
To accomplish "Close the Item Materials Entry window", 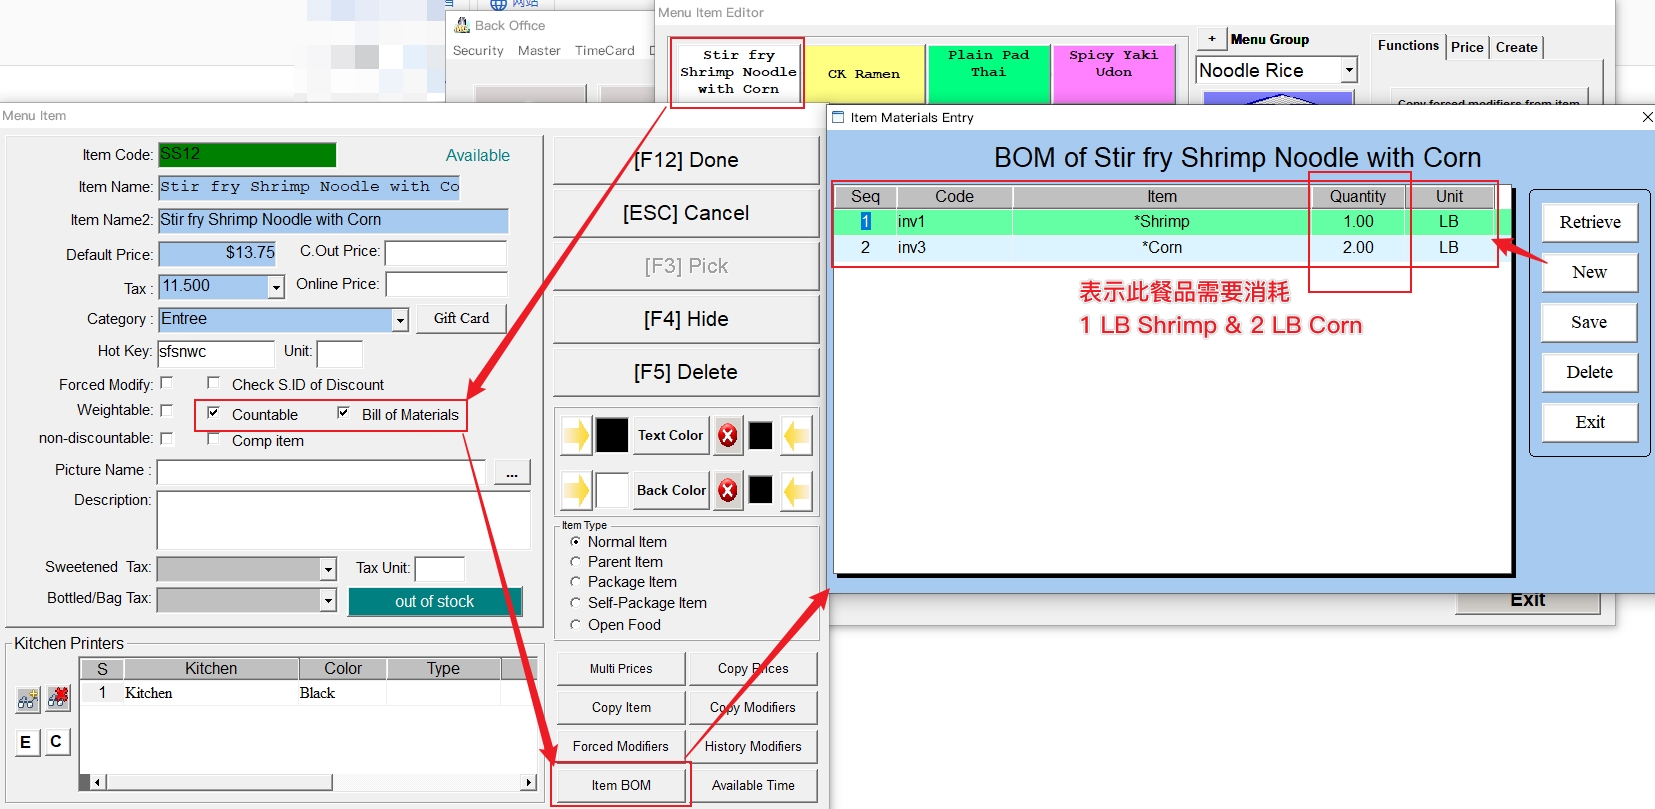I will click(1647, 117).
